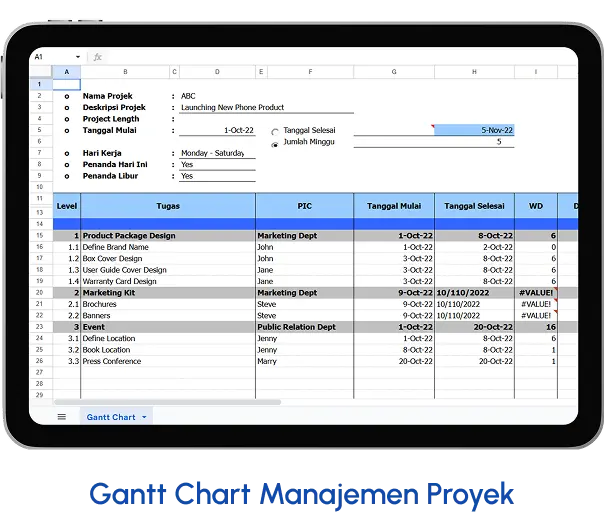Viewport: 604px width, 512px height.
Task: Click the Product Package Design task row
Action: click(130, 236)
